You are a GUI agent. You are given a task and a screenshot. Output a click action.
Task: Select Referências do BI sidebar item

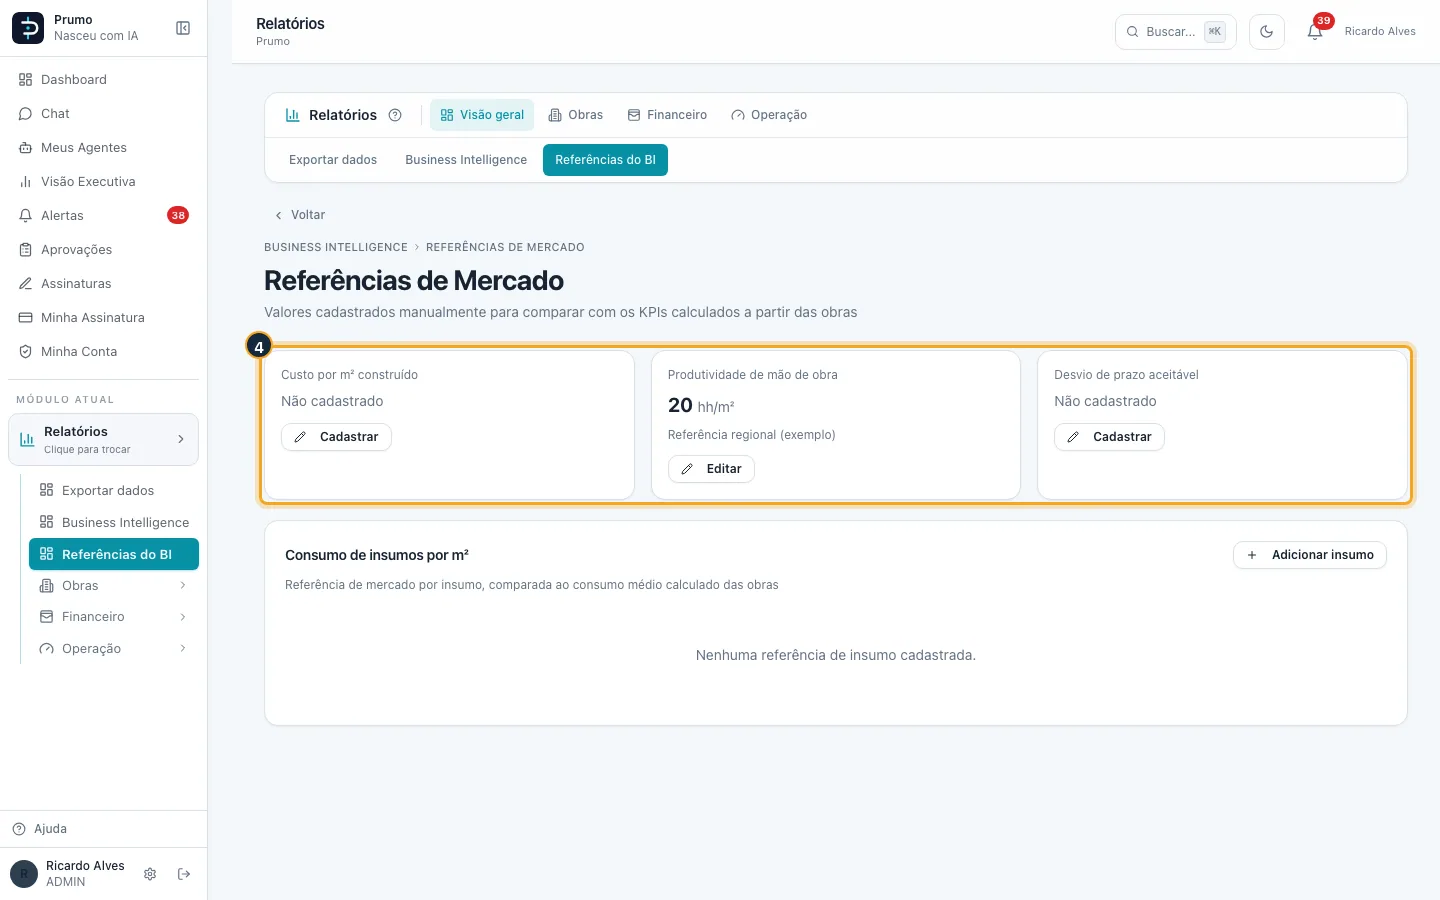(114, 554)
